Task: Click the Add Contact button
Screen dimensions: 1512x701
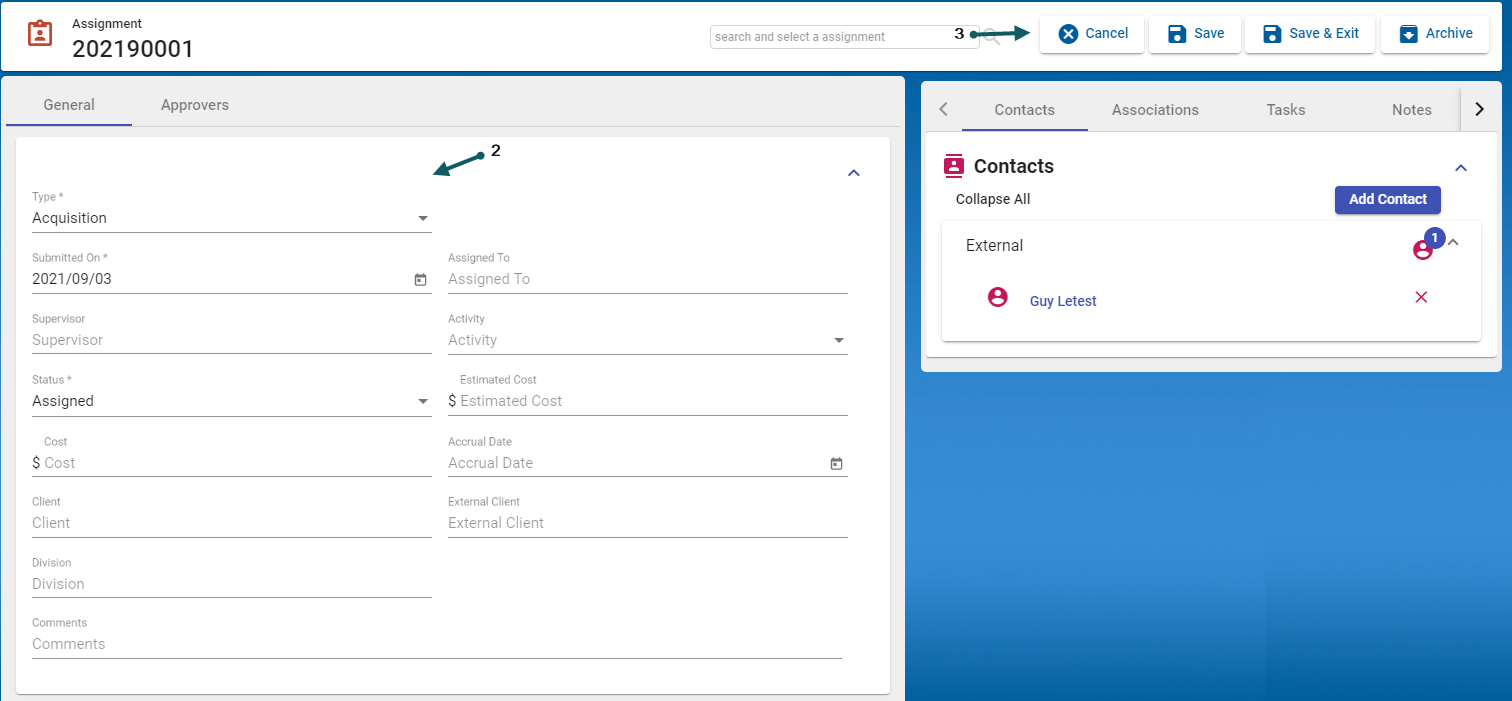Action: point(1387,199)
